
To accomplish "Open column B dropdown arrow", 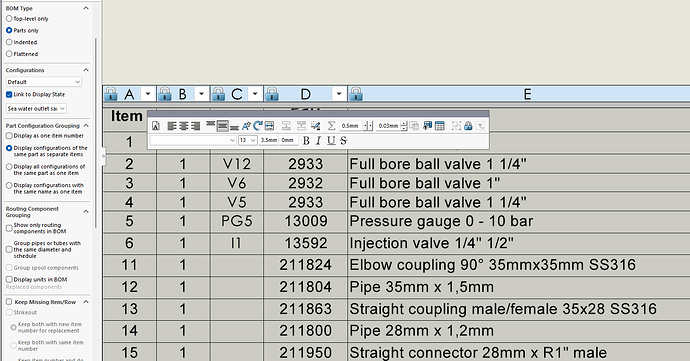I will pyautogui.click(x=202, y=94).
